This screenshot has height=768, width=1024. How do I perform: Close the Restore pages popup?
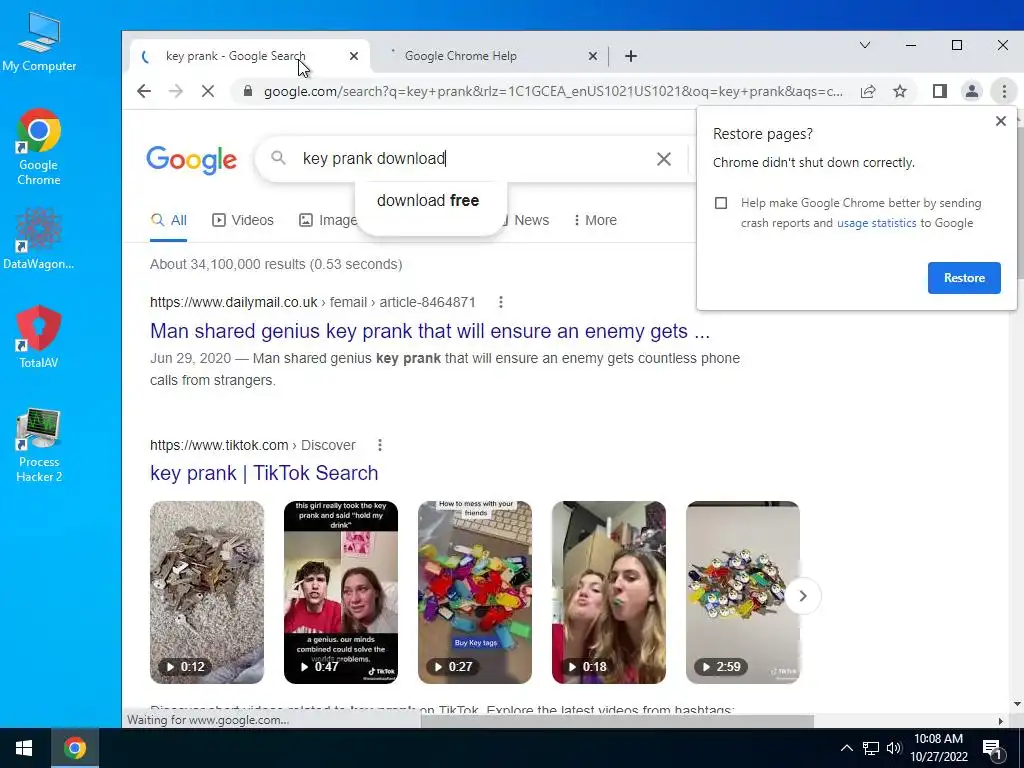1000,121
